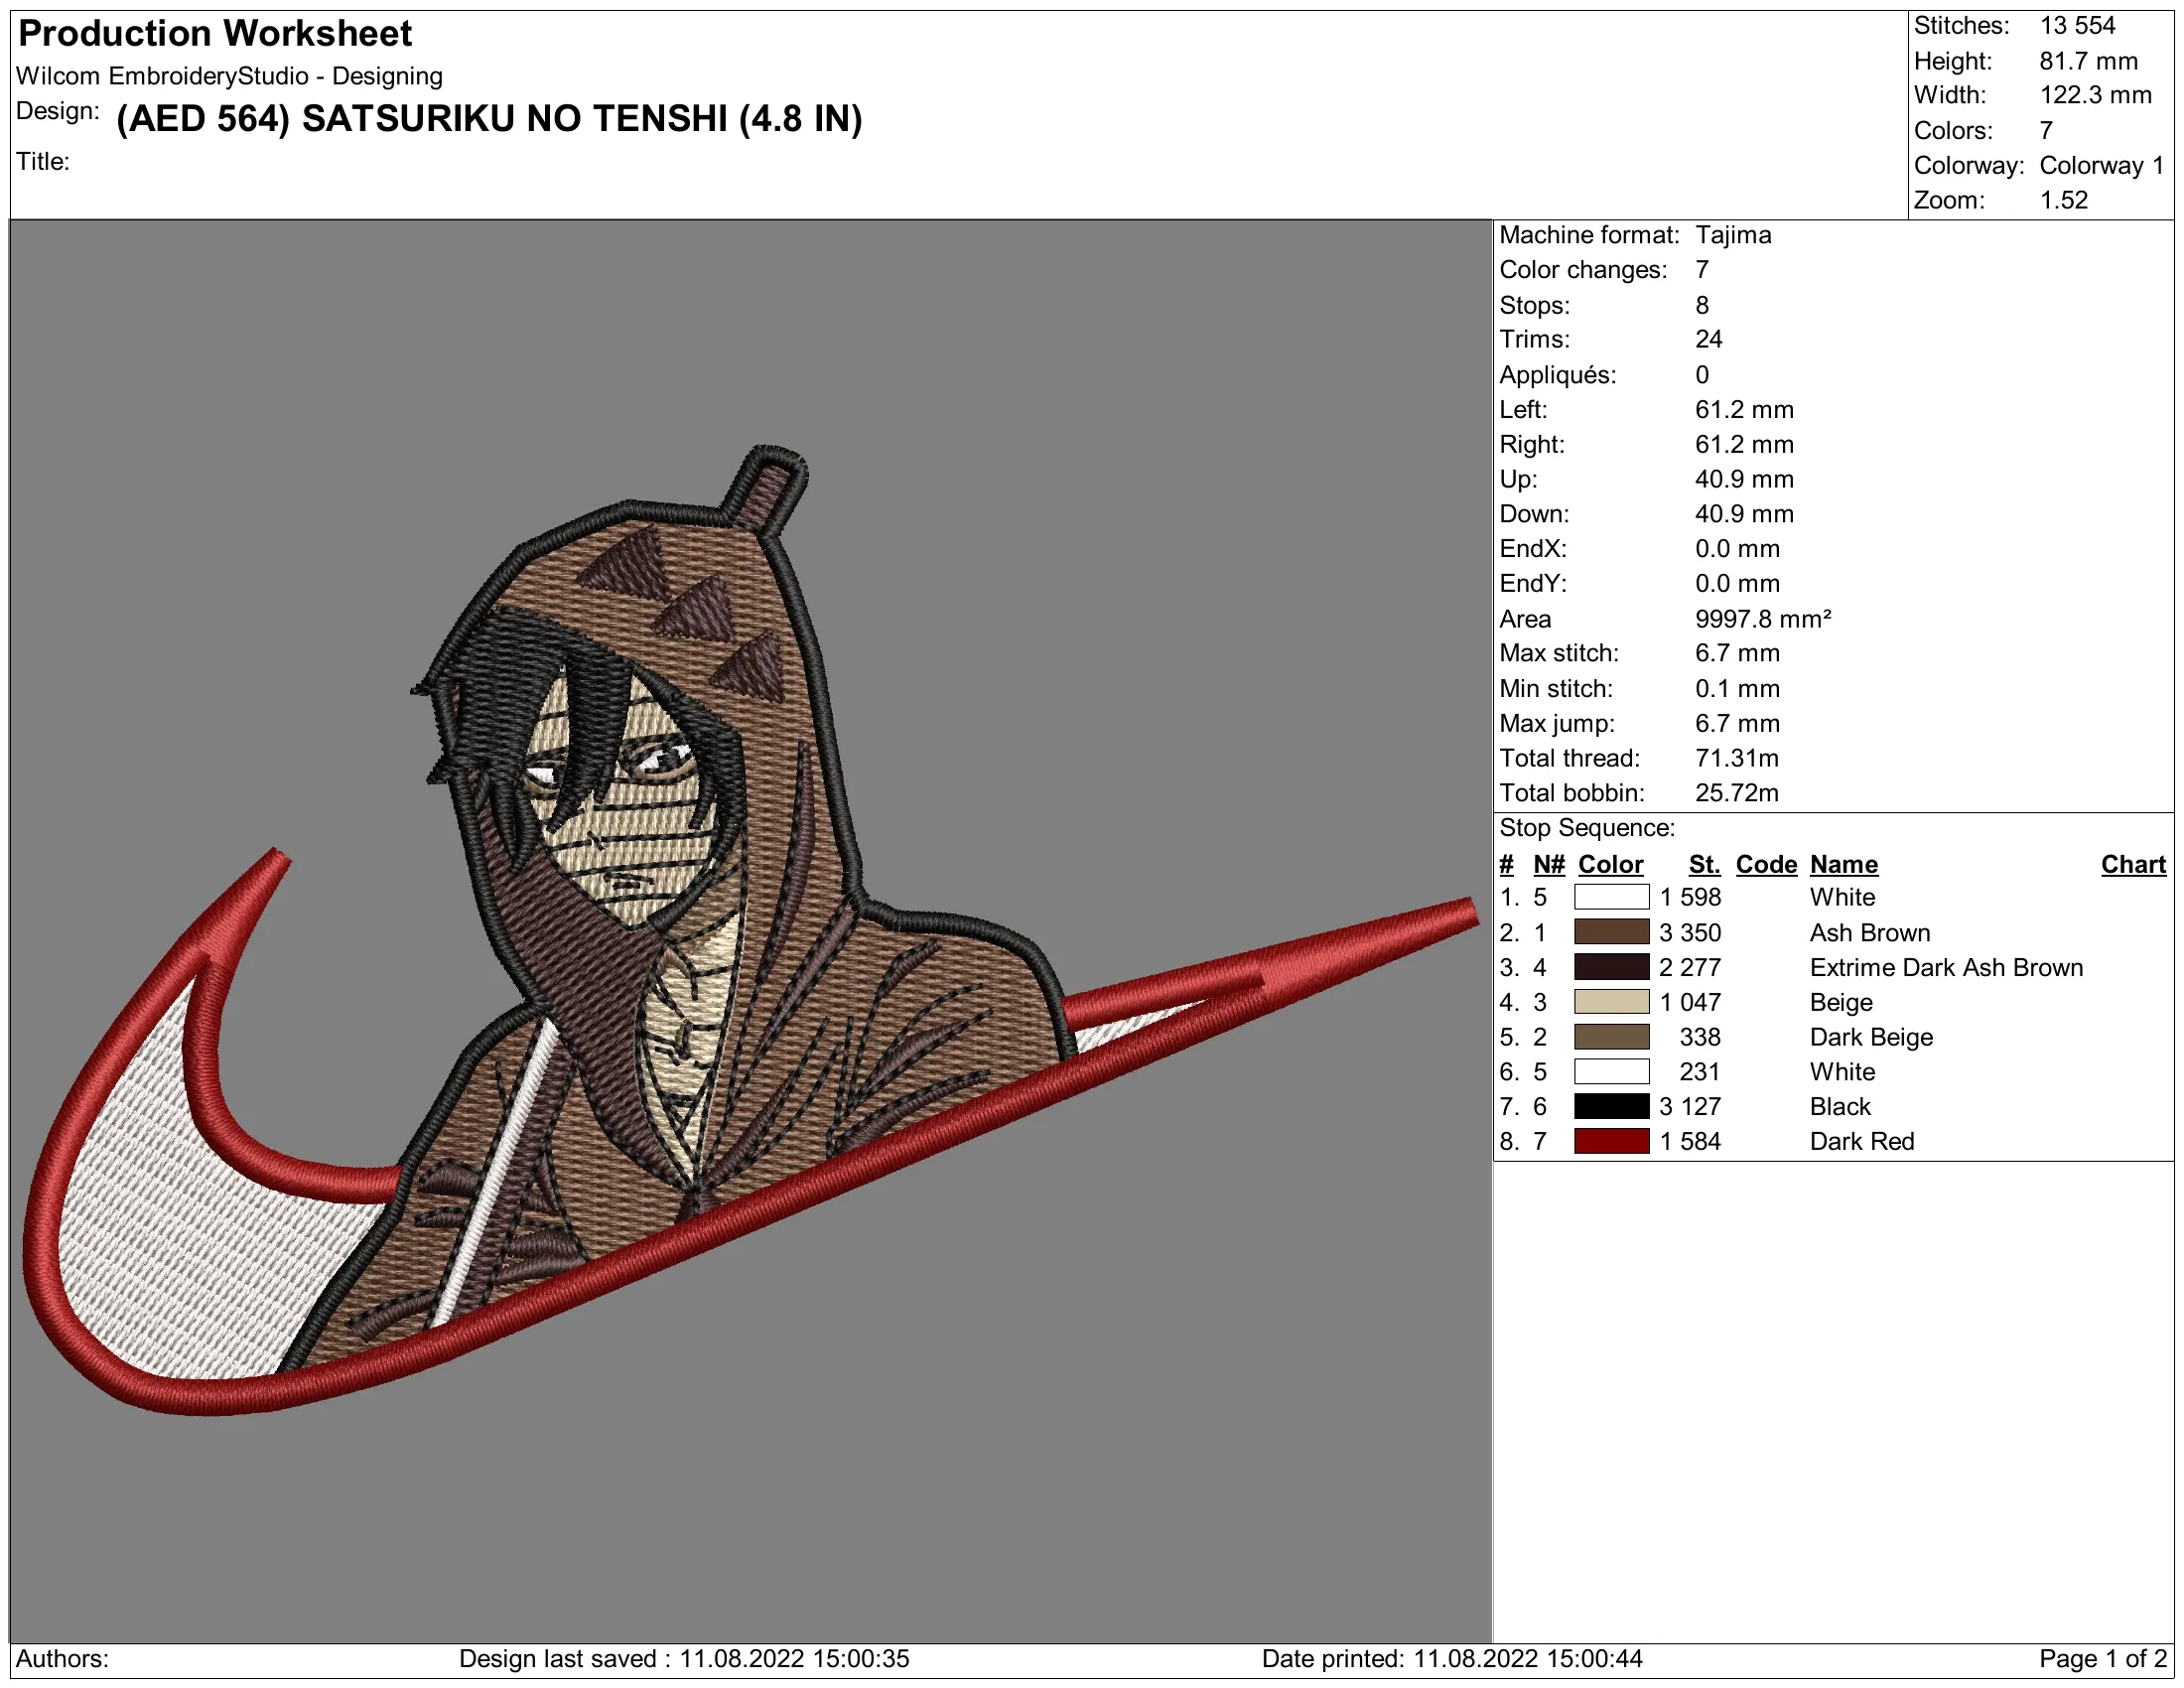2184x1688 pixels.
Task: Click the 'Chart' column header
Action: [2133, 864]
